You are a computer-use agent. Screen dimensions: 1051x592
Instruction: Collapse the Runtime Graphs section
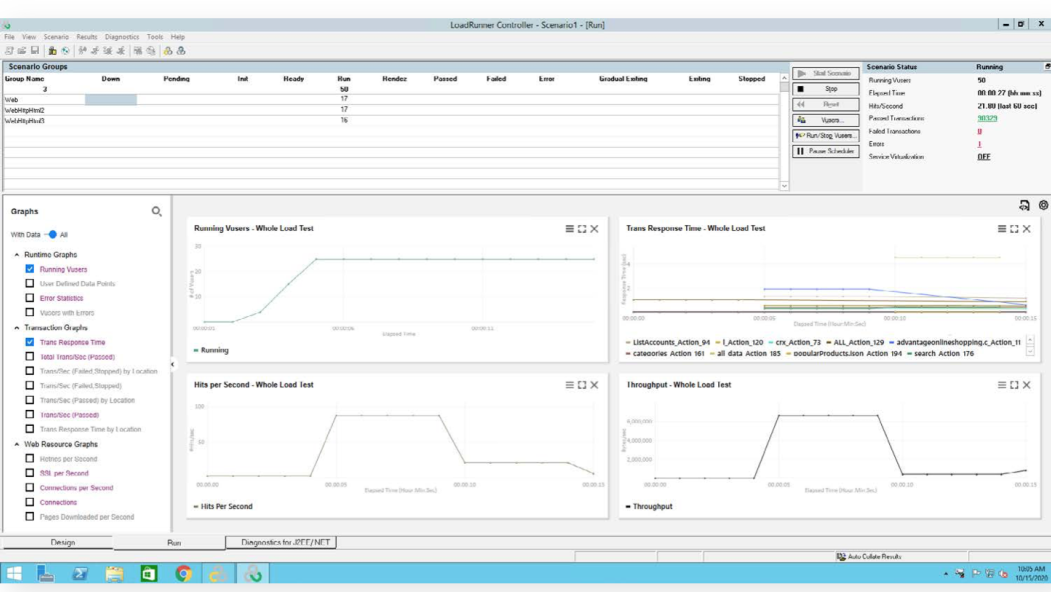coord(17,255)
